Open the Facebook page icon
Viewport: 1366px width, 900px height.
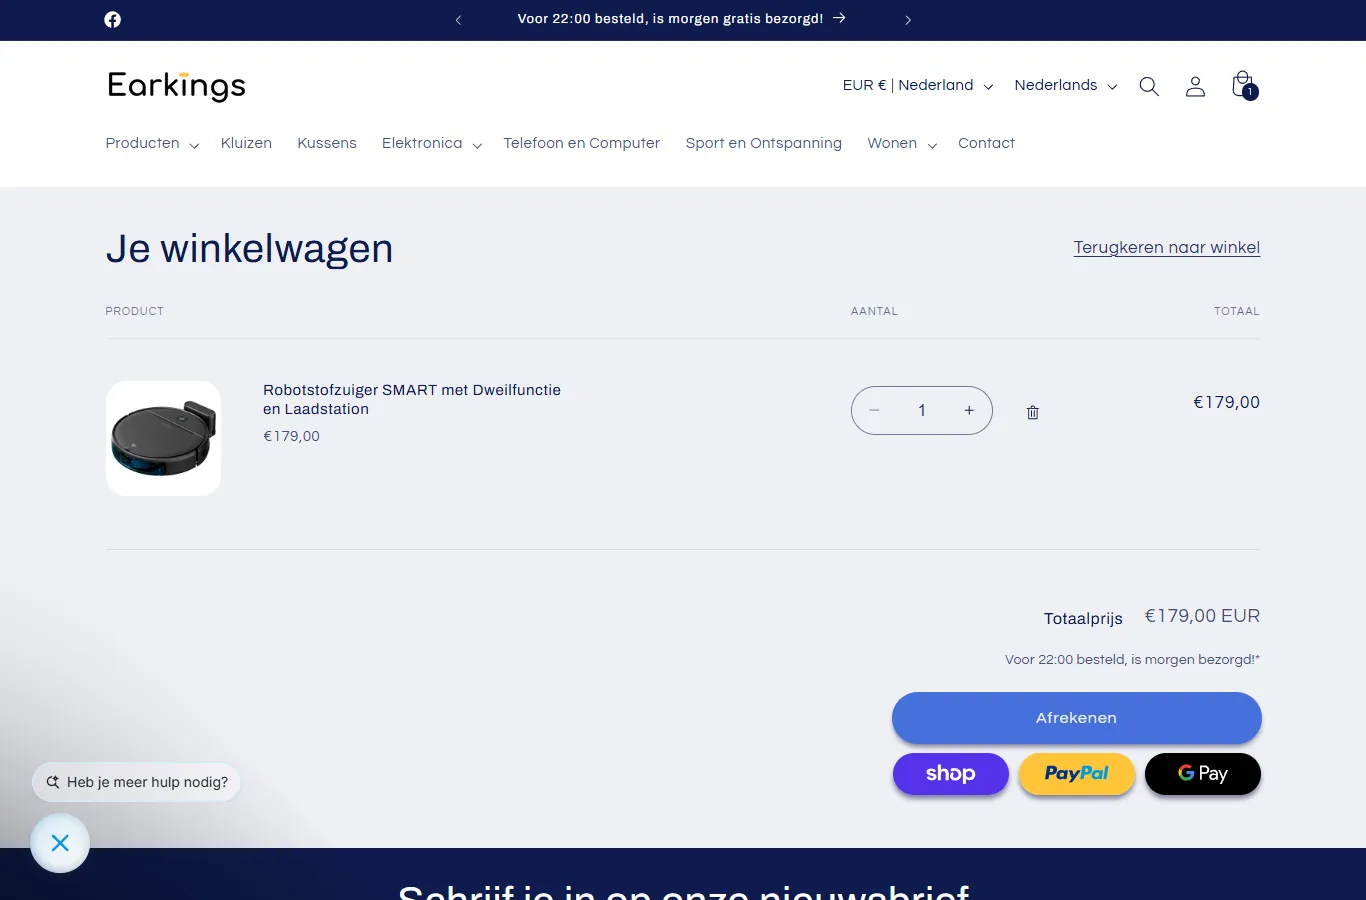[x=113, y=20]
